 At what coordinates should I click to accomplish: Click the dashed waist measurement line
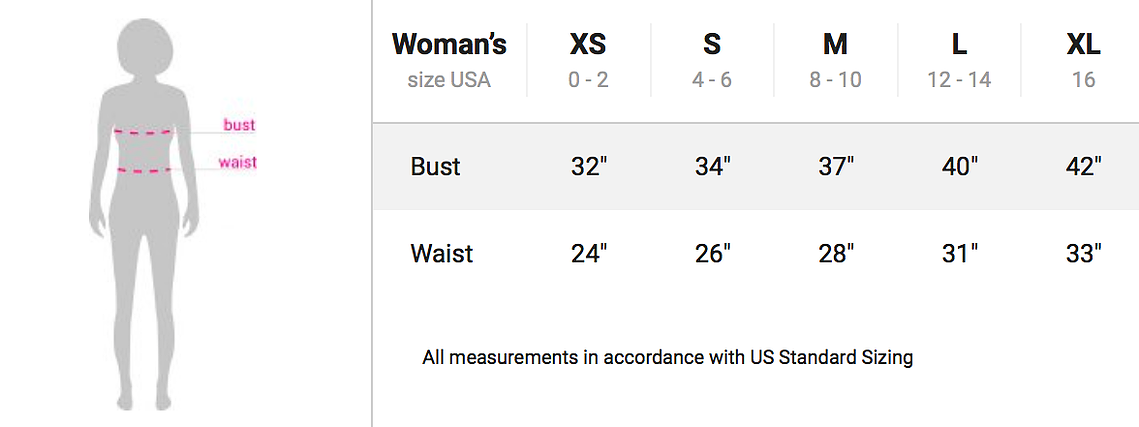(144, 170)
